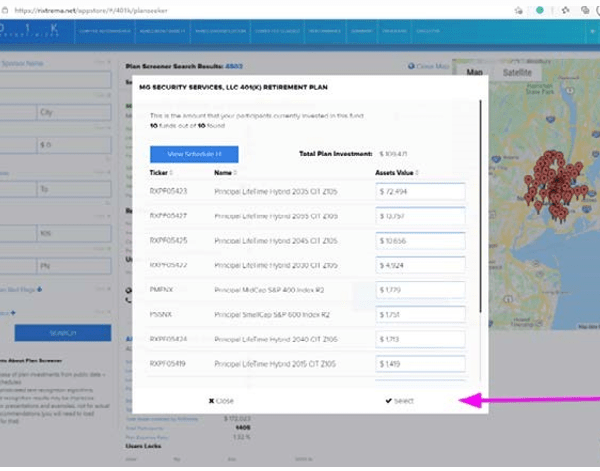The height and width of the screenshot is (471, 600).
Task: Sort funds by Name column
Action: coord(224,172)
